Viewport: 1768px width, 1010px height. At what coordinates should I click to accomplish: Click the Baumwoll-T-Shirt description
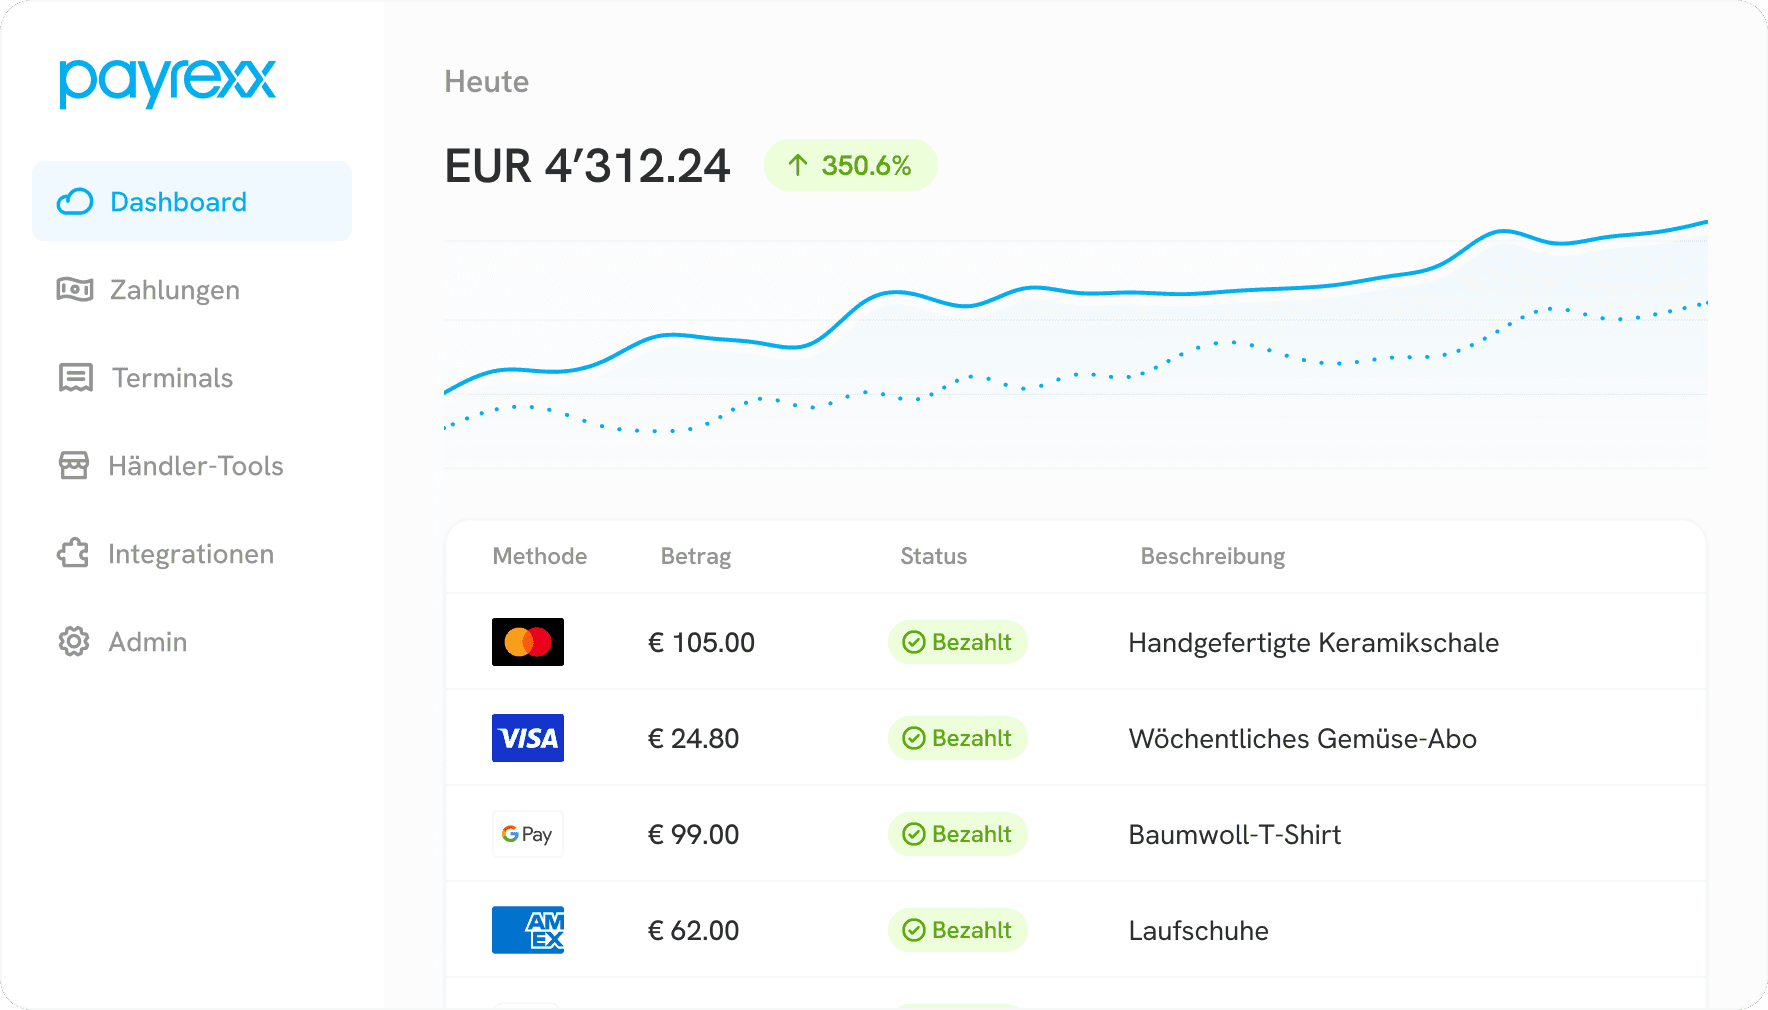tap(1235, 834)
